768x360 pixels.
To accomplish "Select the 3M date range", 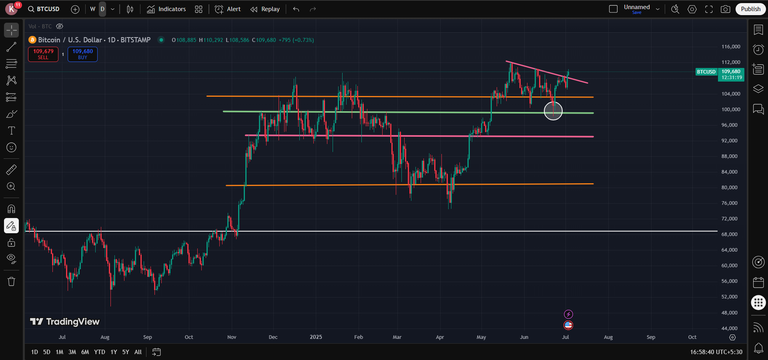I will [x=72, y=352].
